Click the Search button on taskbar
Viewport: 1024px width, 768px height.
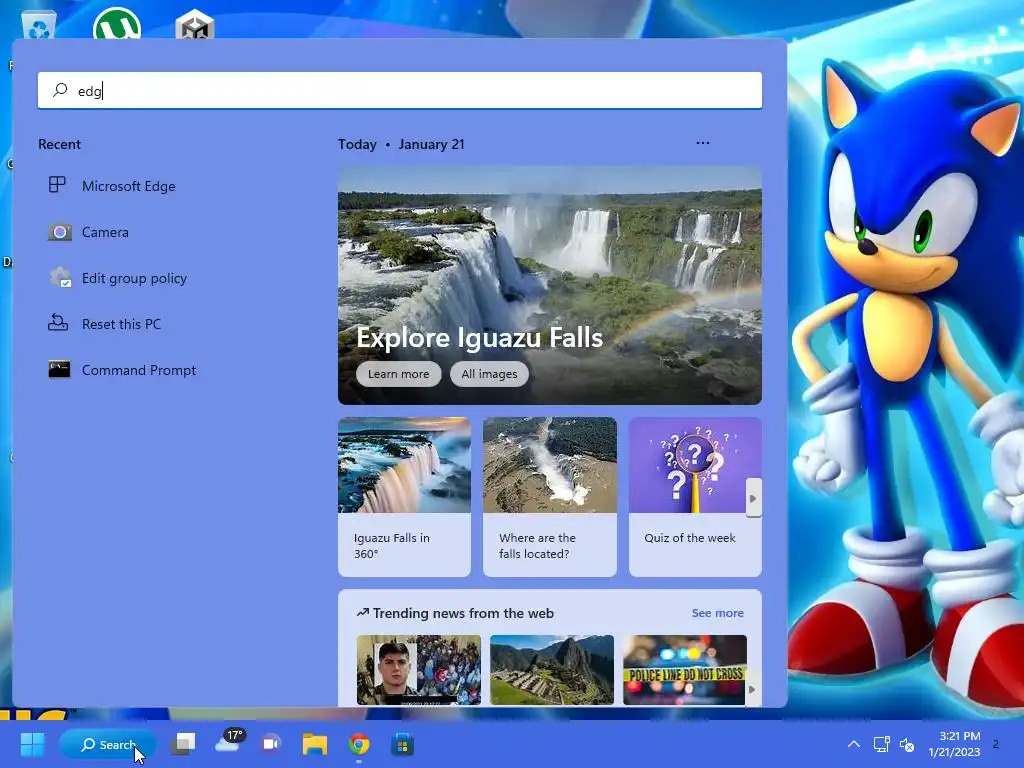coord(108,744)
